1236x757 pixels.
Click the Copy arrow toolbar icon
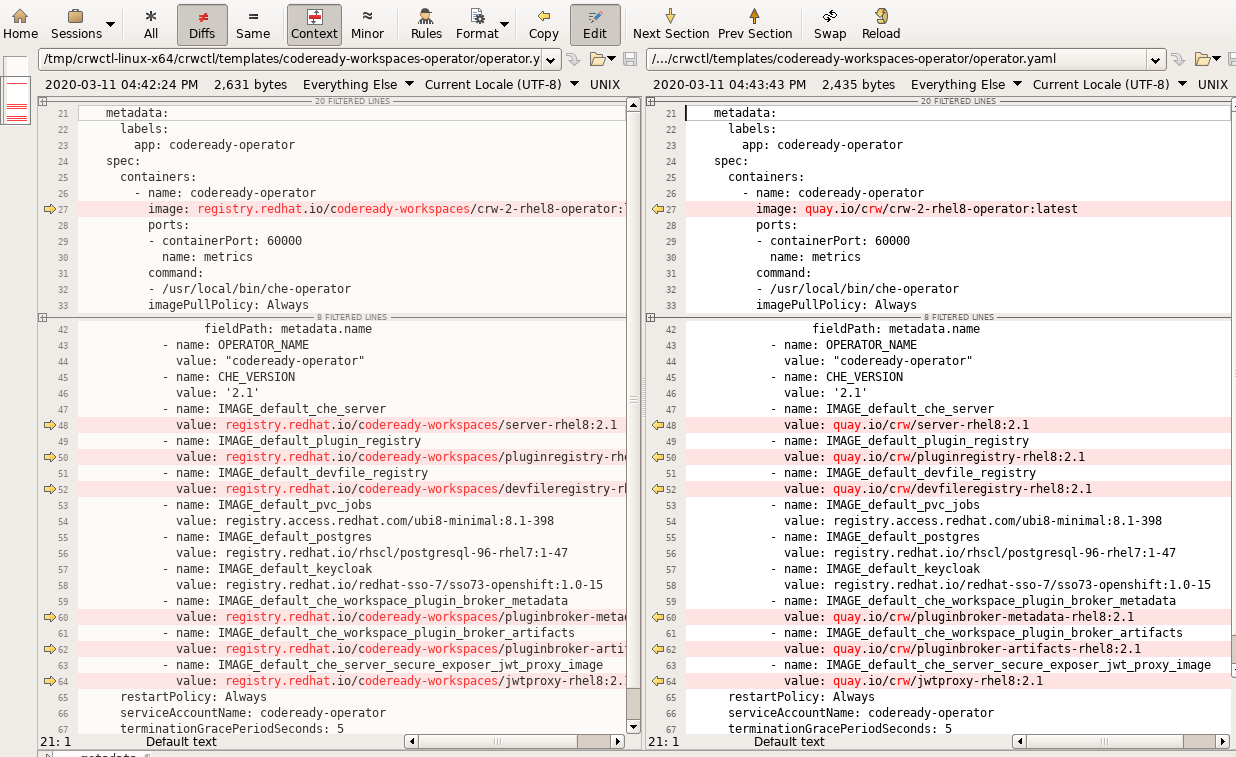click(x=543, y=24)
